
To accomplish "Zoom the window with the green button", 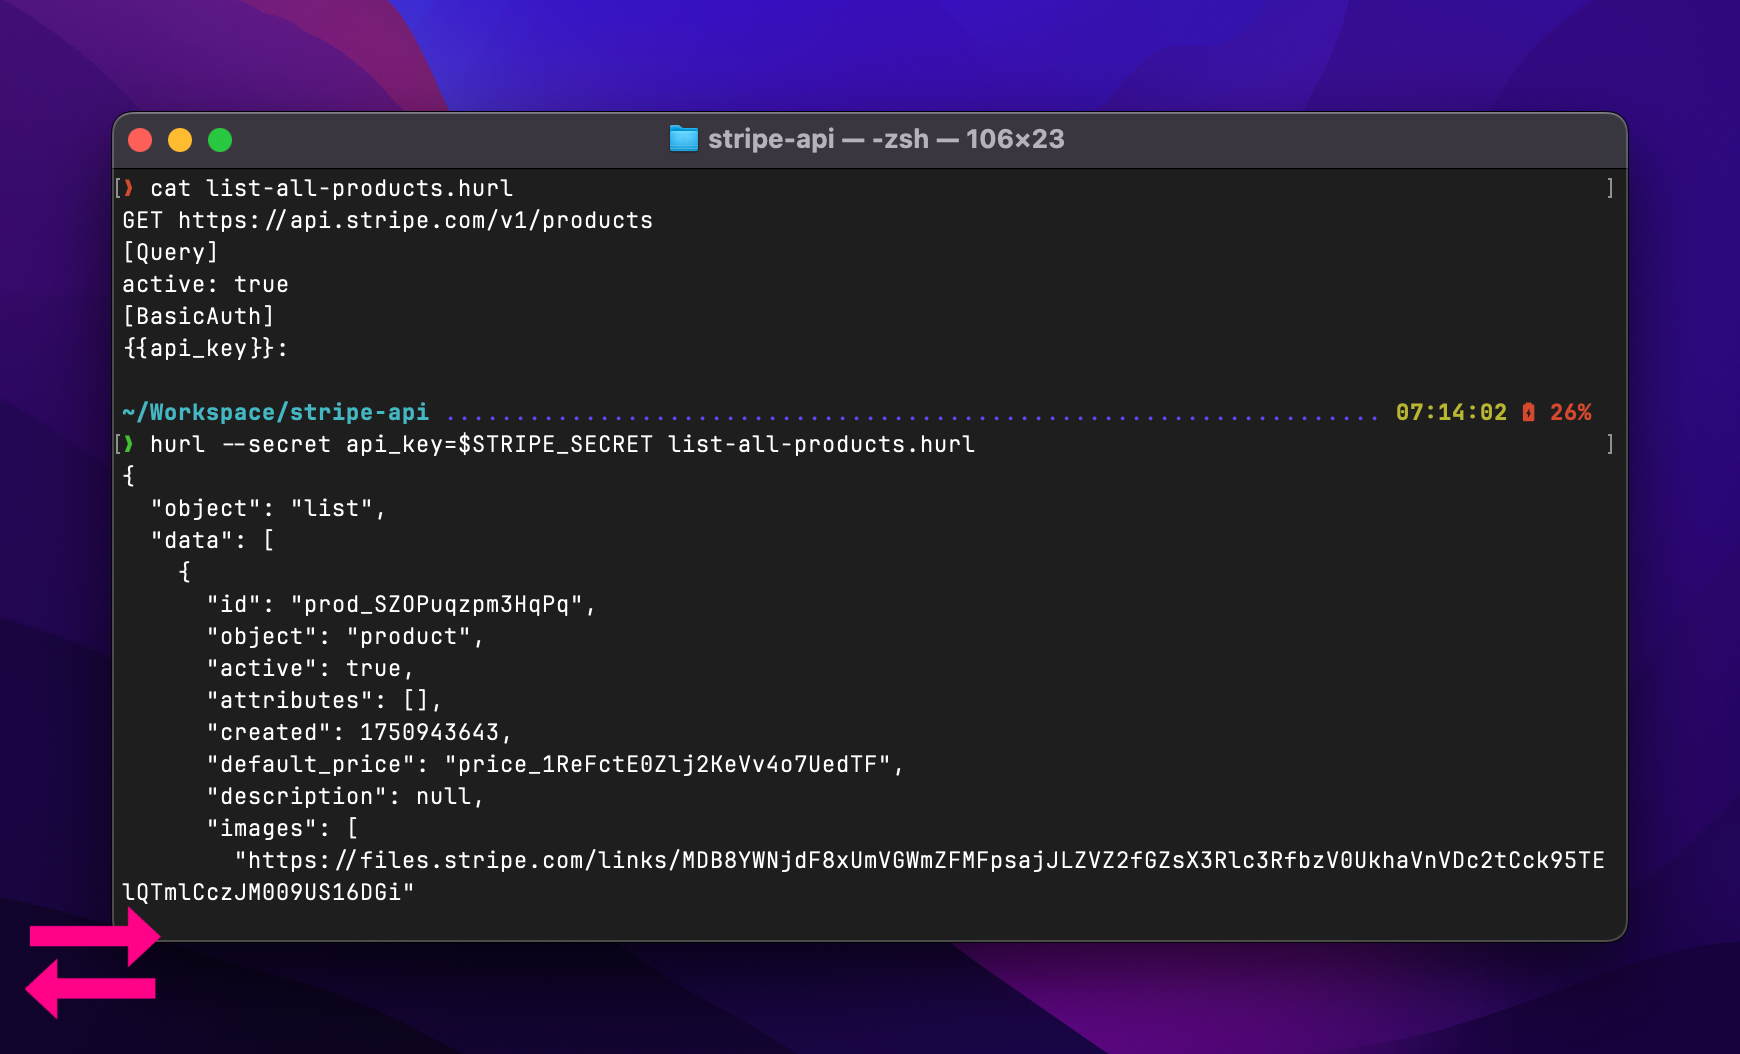I will point(220,140).
